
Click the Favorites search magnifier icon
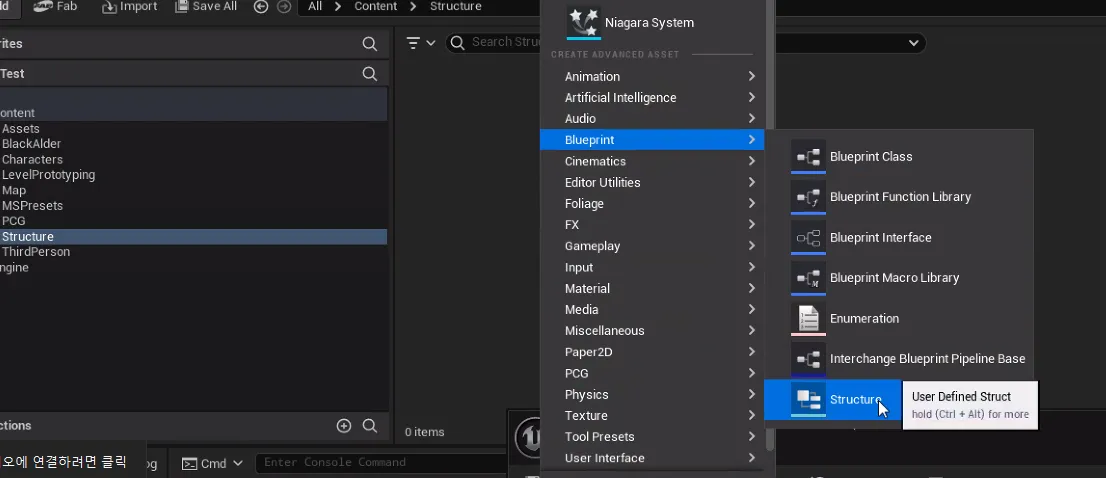[370, 44]
